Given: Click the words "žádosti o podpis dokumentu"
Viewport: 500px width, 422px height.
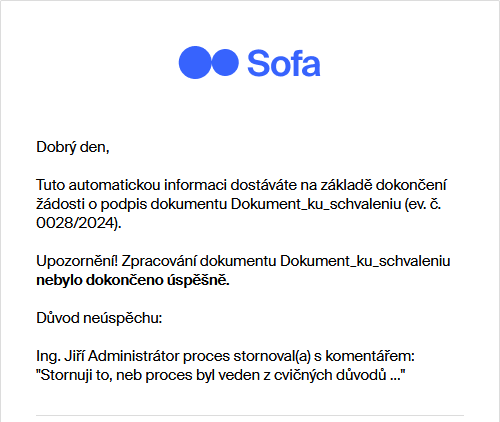Looking at the screenshot, I should click(131, 204).
